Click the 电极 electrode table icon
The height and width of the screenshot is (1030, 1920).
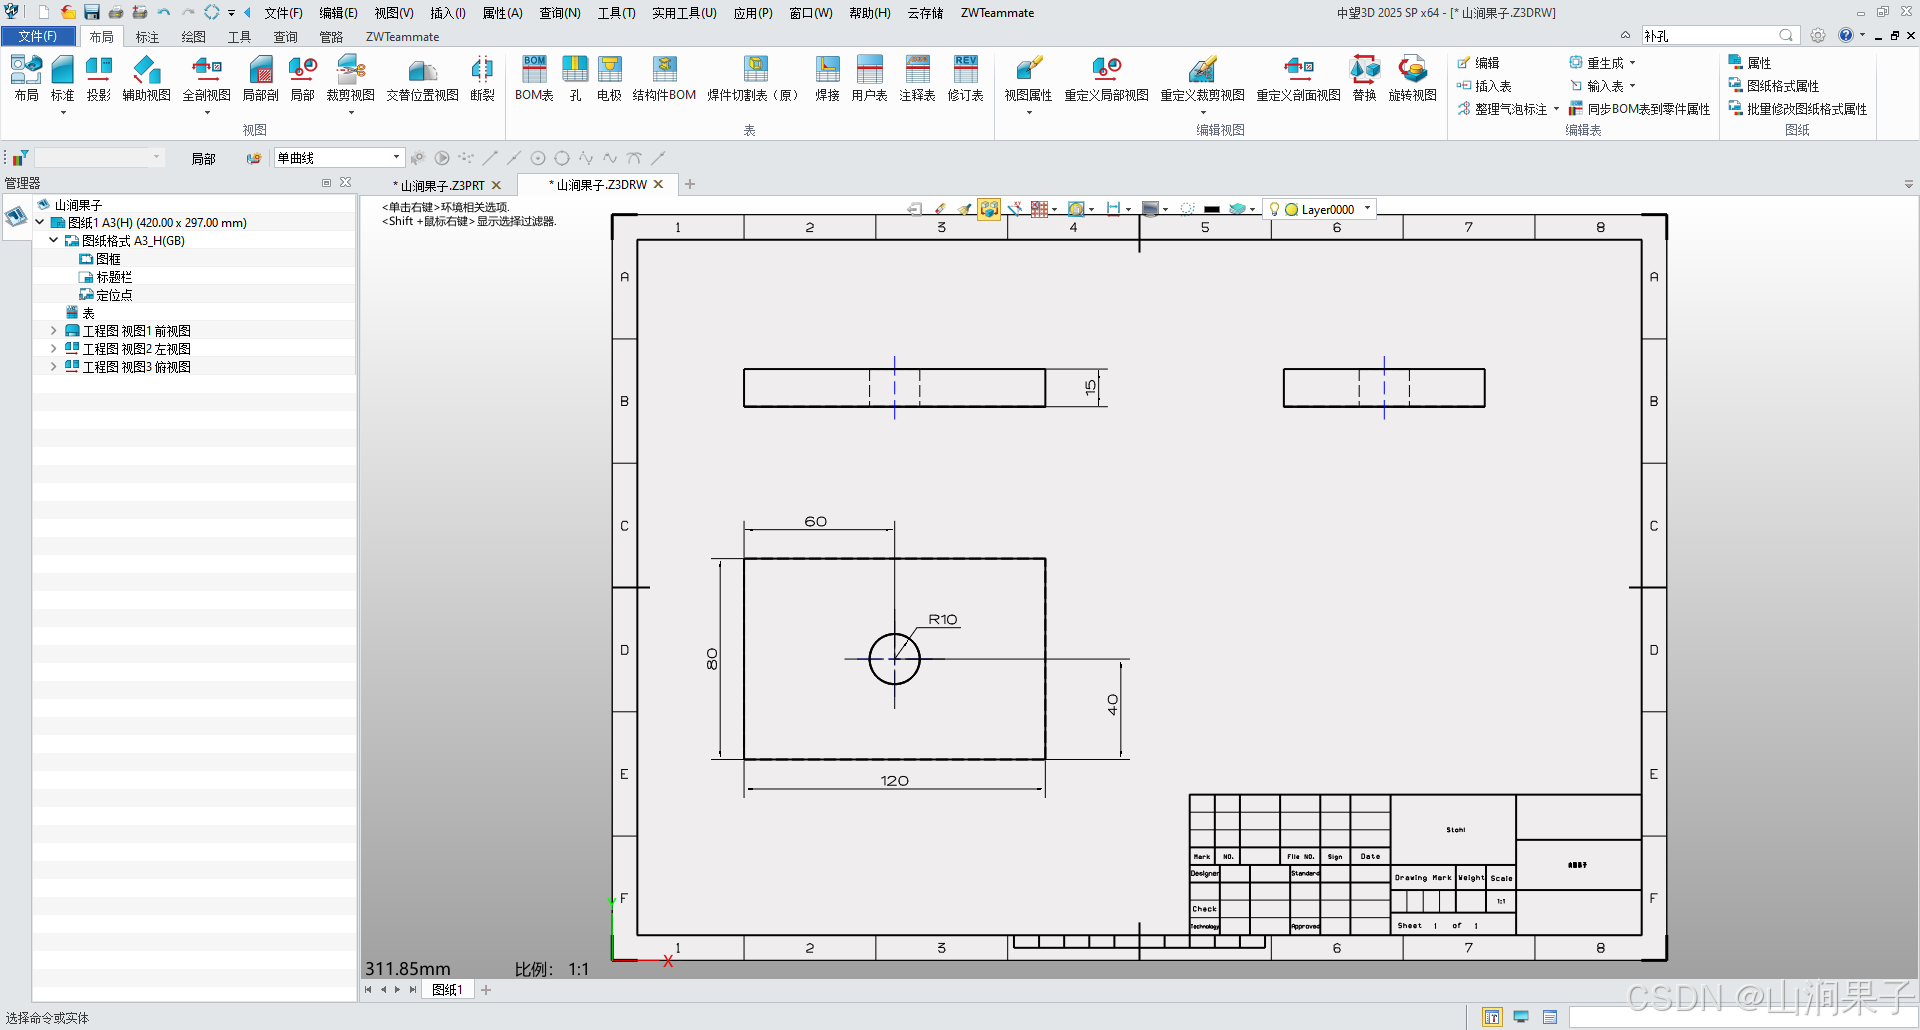tap(609, 78)
